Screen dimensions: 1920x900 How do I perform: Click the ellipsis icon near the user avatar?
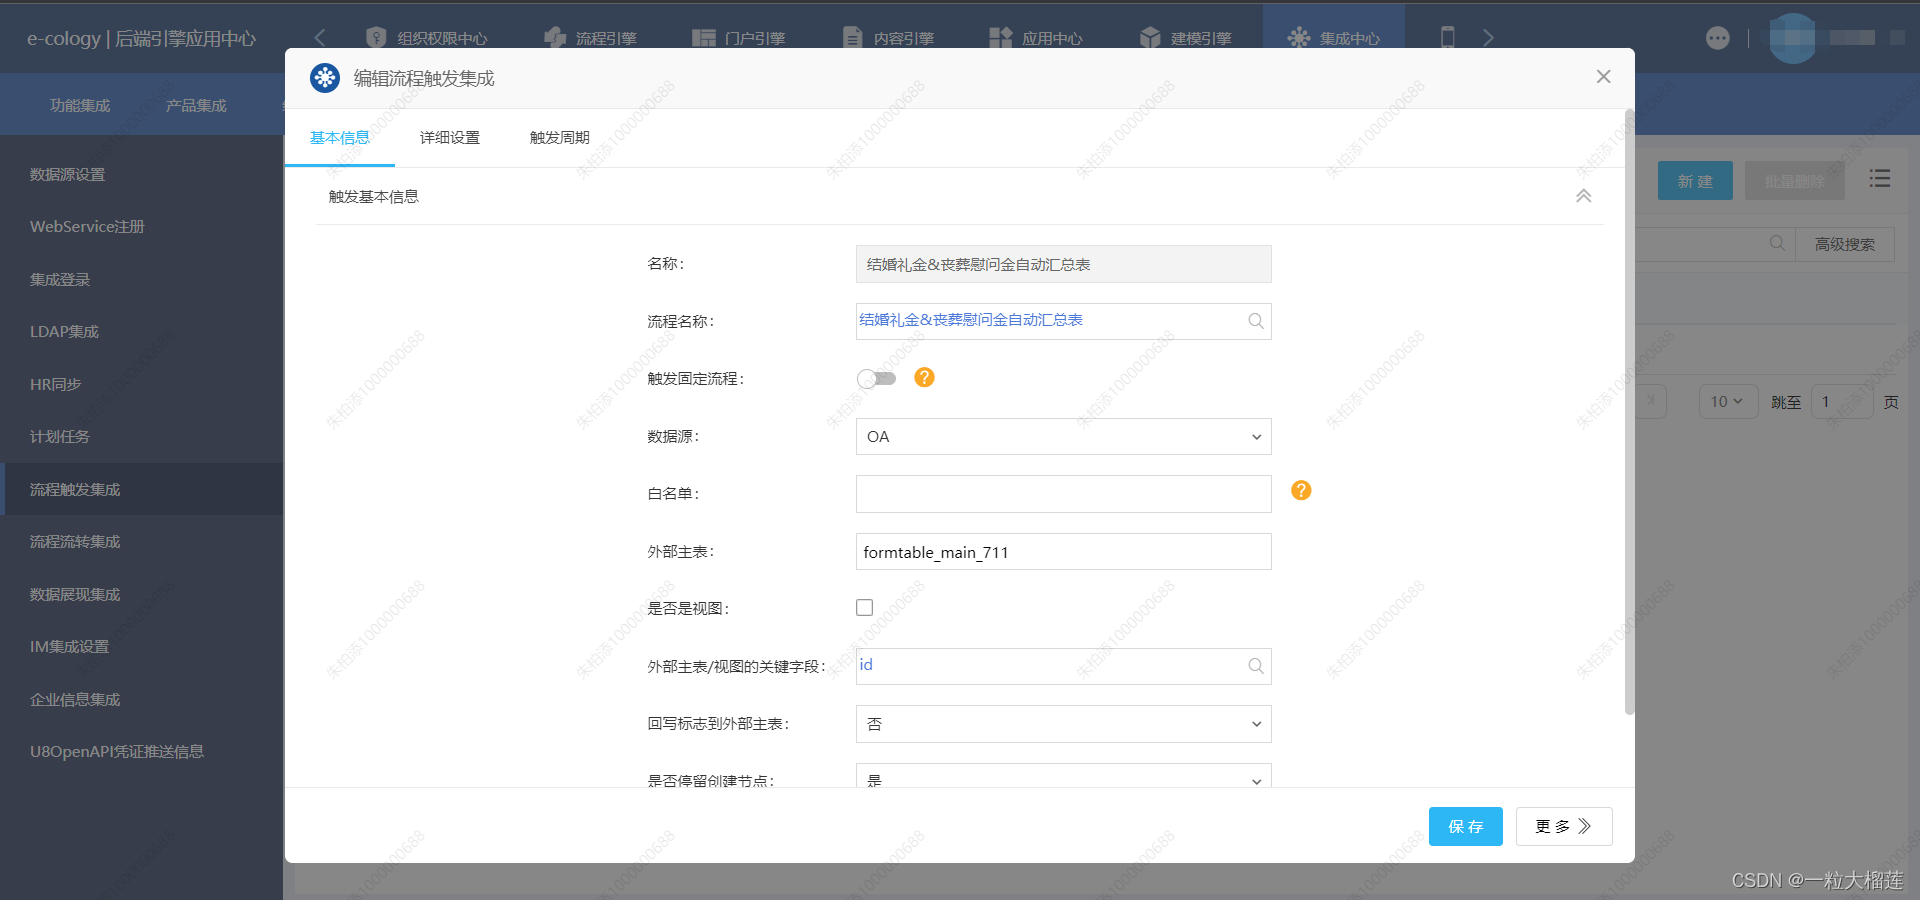(x=1717, y=38)
